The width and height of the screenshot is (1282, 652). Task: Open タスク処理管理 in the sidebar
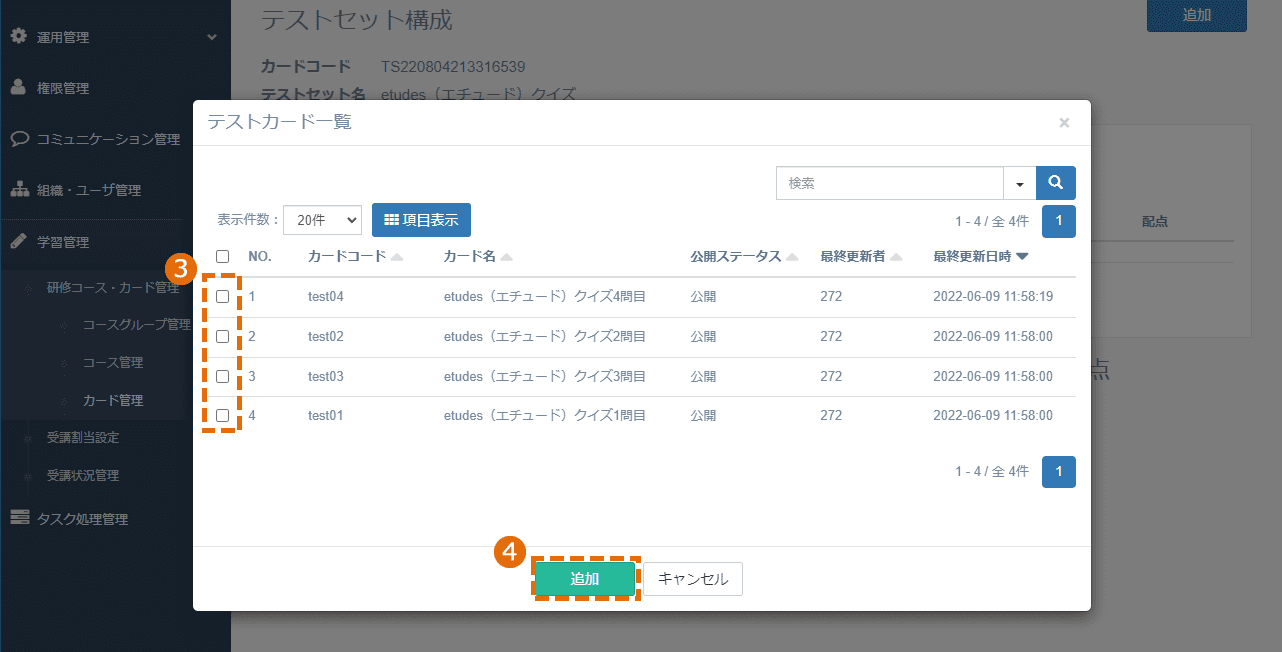click(82, 519)
